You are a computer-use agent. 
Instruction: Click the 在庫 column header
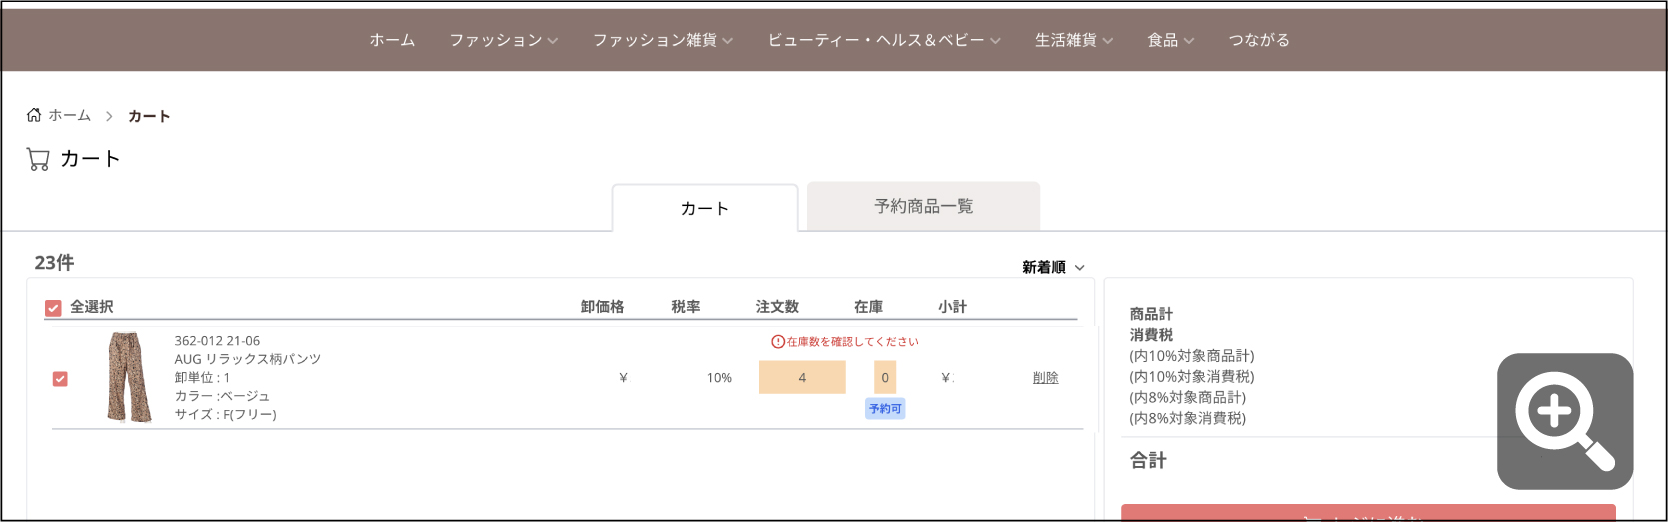(x=868, y=307)
